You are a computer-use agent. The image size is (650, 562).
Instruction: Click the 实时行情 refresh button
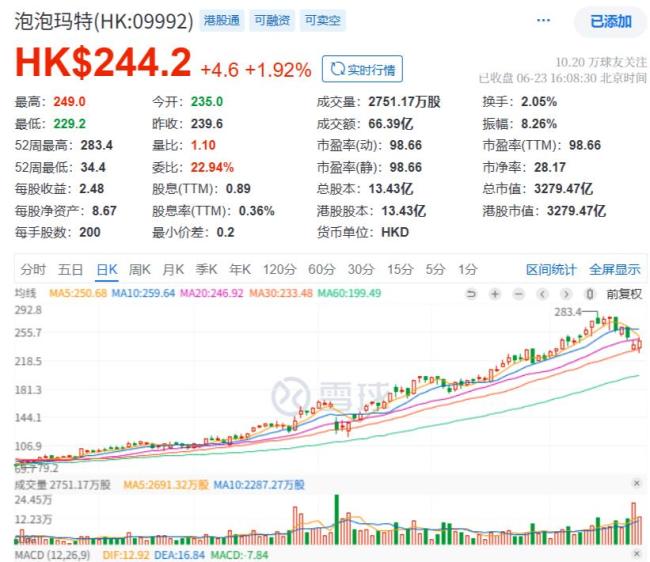tap(362, 69)
